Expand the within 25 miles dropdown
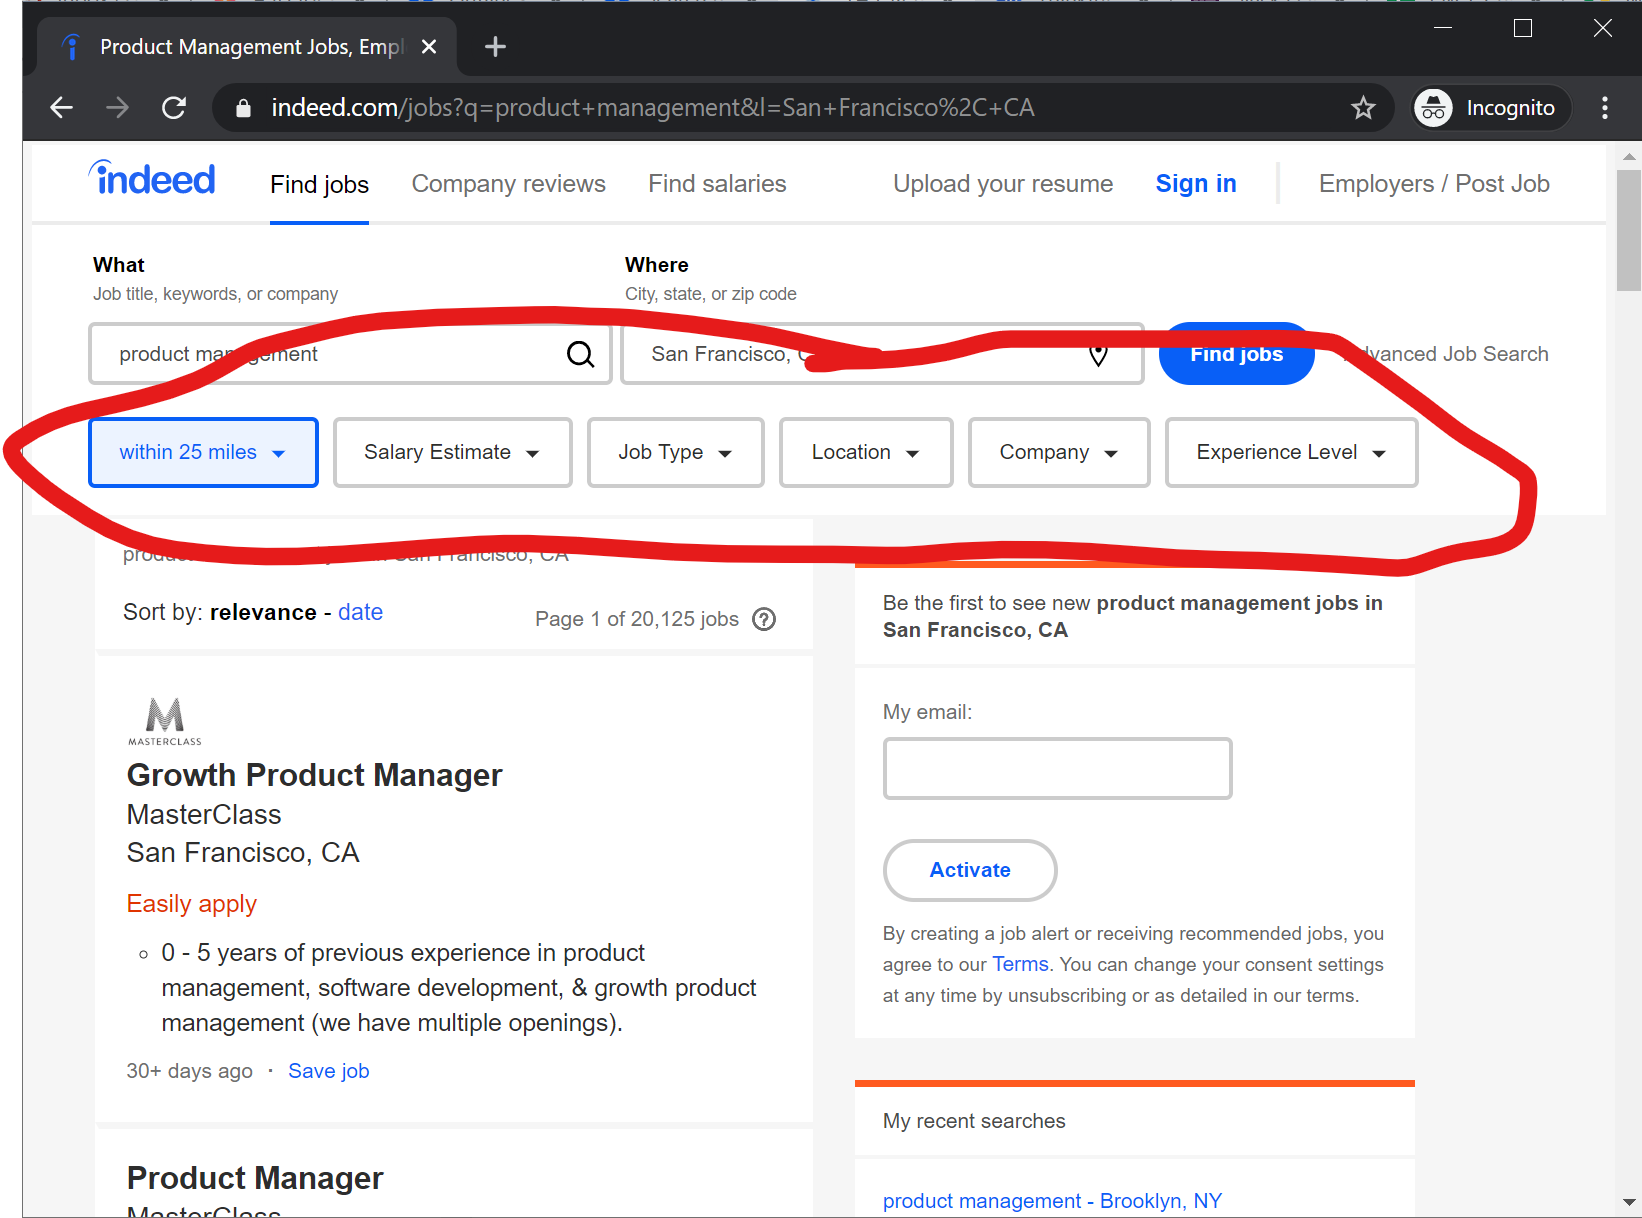 203,453
